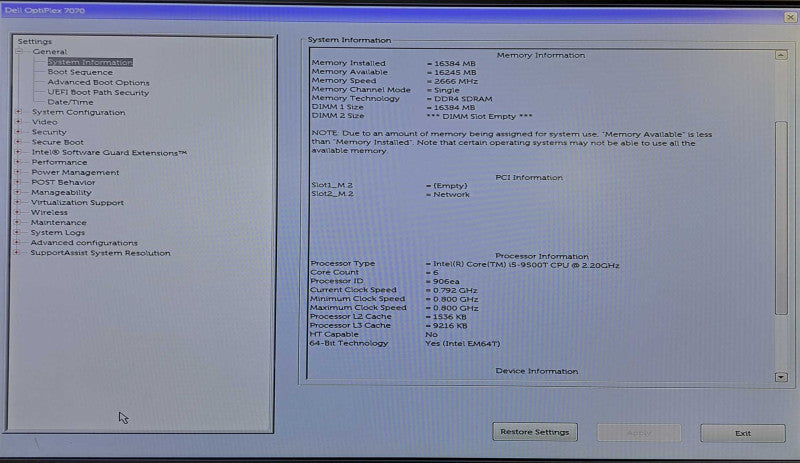Screen dimensions: 800x463
Task: Select the POST Behavior label
Action: coord(63,182)
